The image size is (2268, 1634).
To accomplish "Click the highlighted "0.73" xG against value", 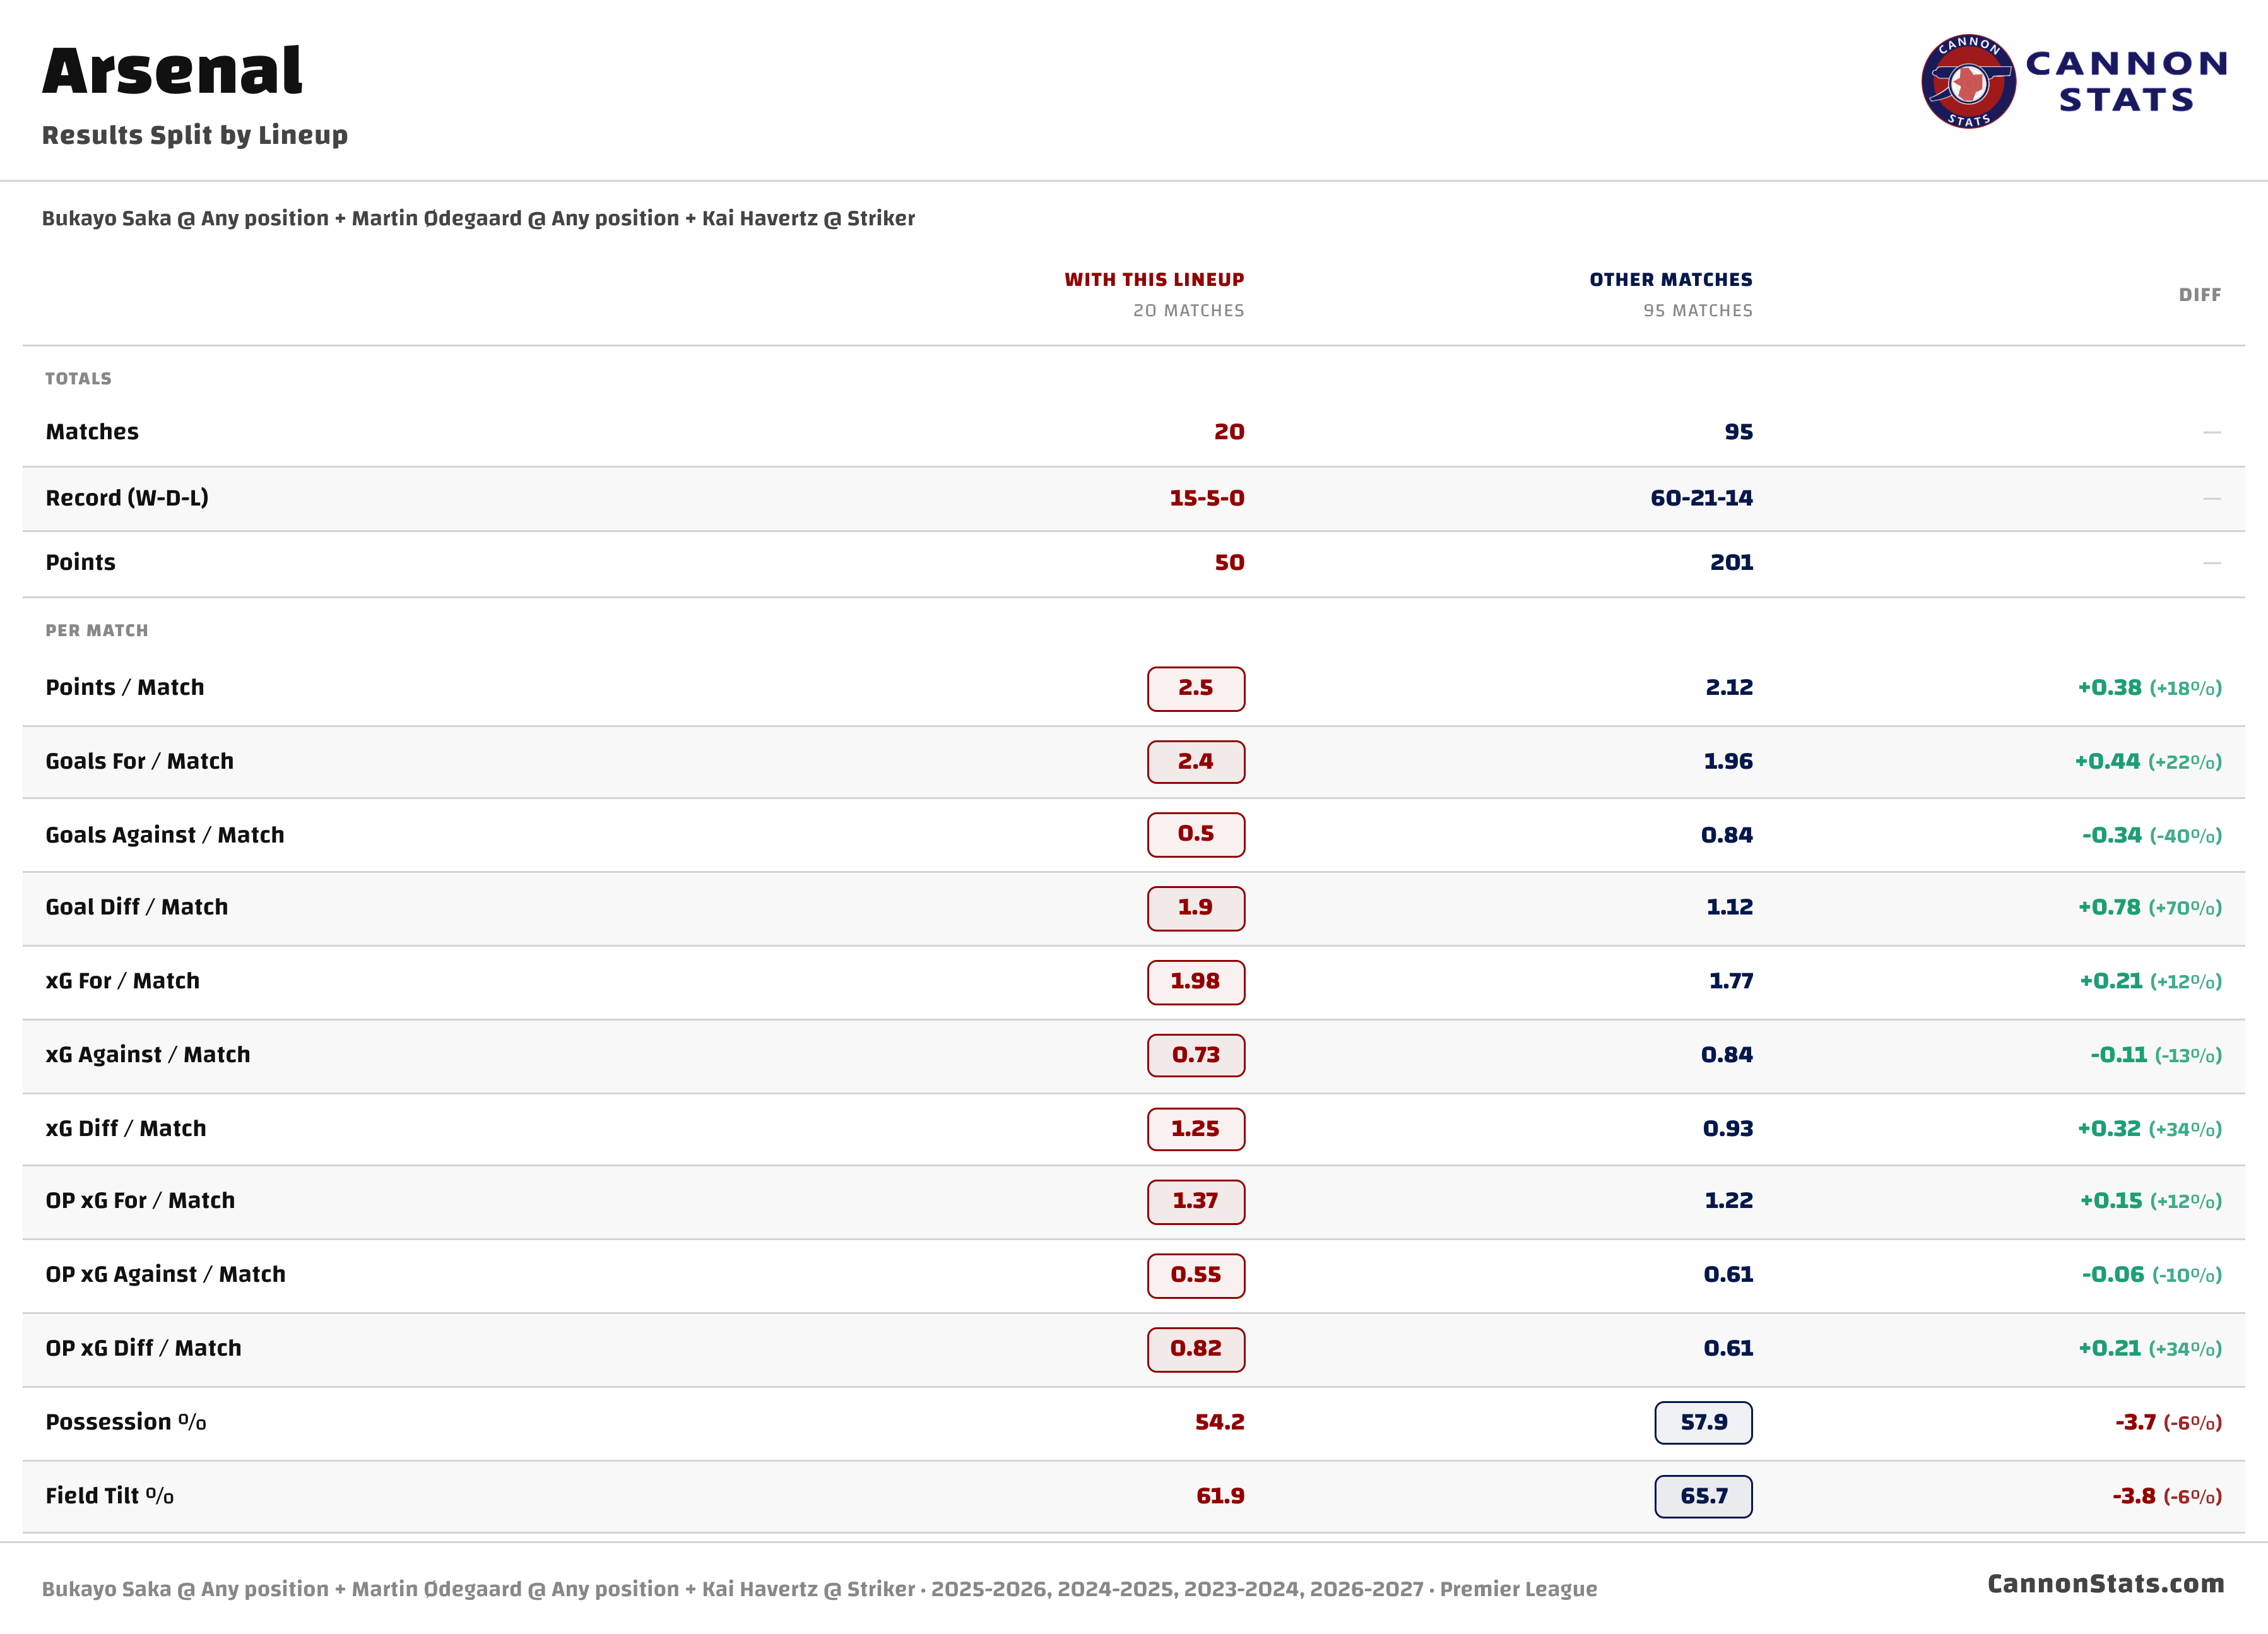I will [x=1196, y=1056].
